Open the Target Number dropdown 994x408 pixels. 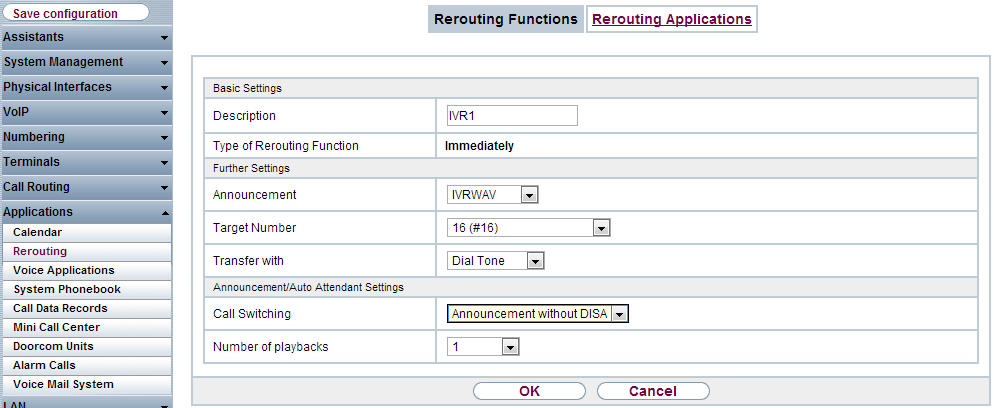[x=529, y=228]
